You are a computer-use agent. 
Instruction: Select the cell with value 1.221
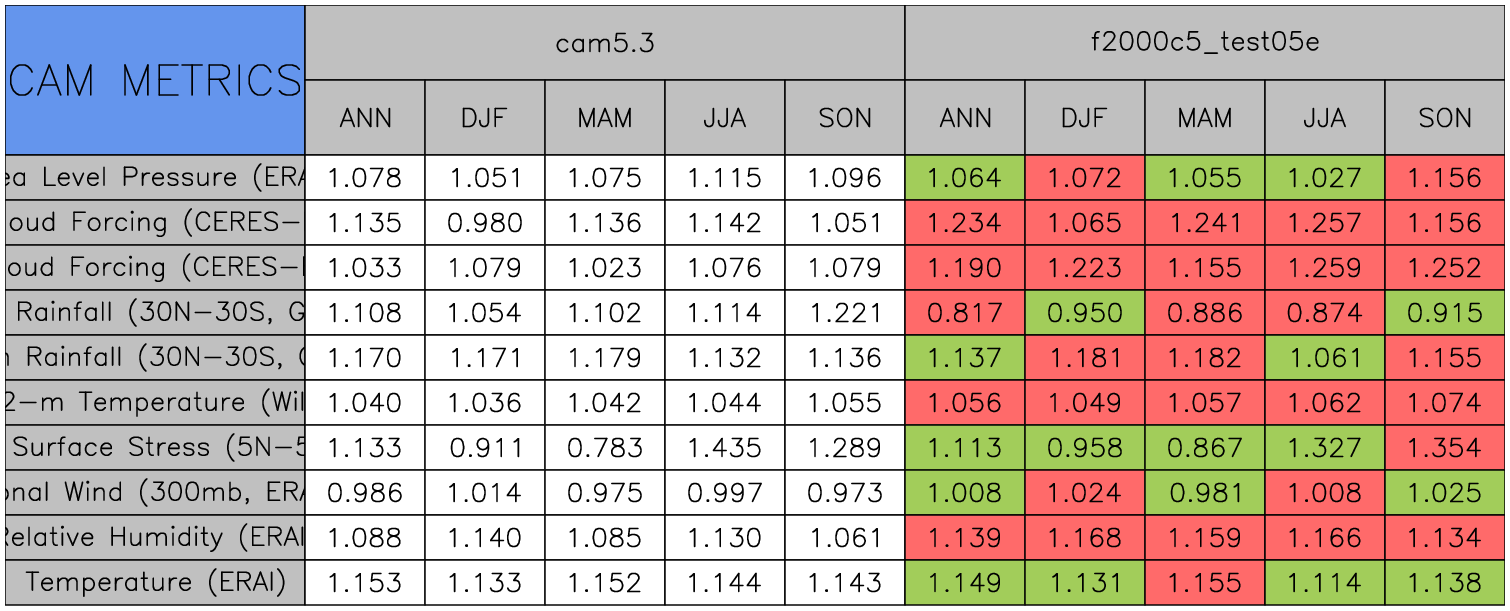[845, 312]
